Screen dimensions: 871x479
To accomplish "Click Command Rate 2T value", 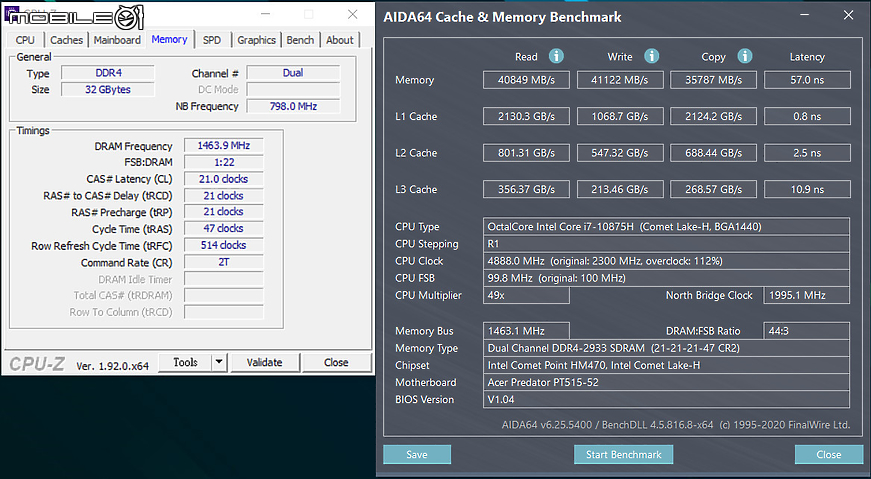I will click(x=223, y=262).
